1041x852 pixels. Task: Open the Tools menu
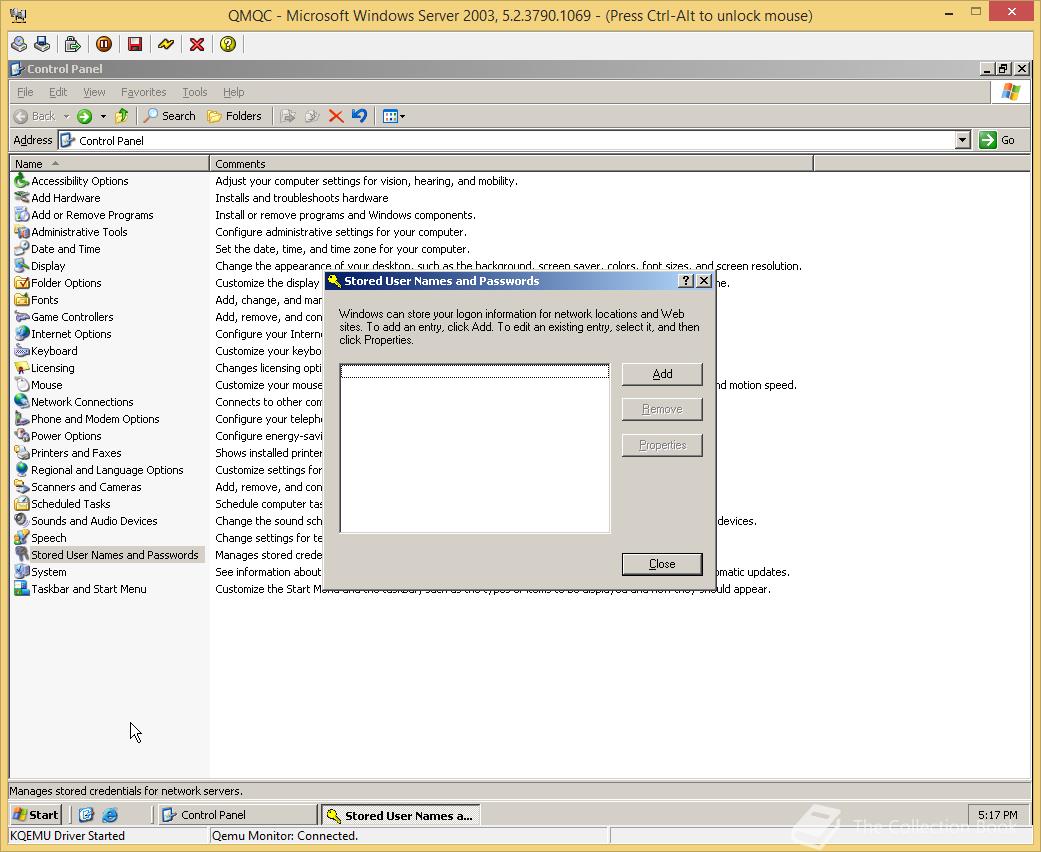pyautogui.click(x=195, y=92)
